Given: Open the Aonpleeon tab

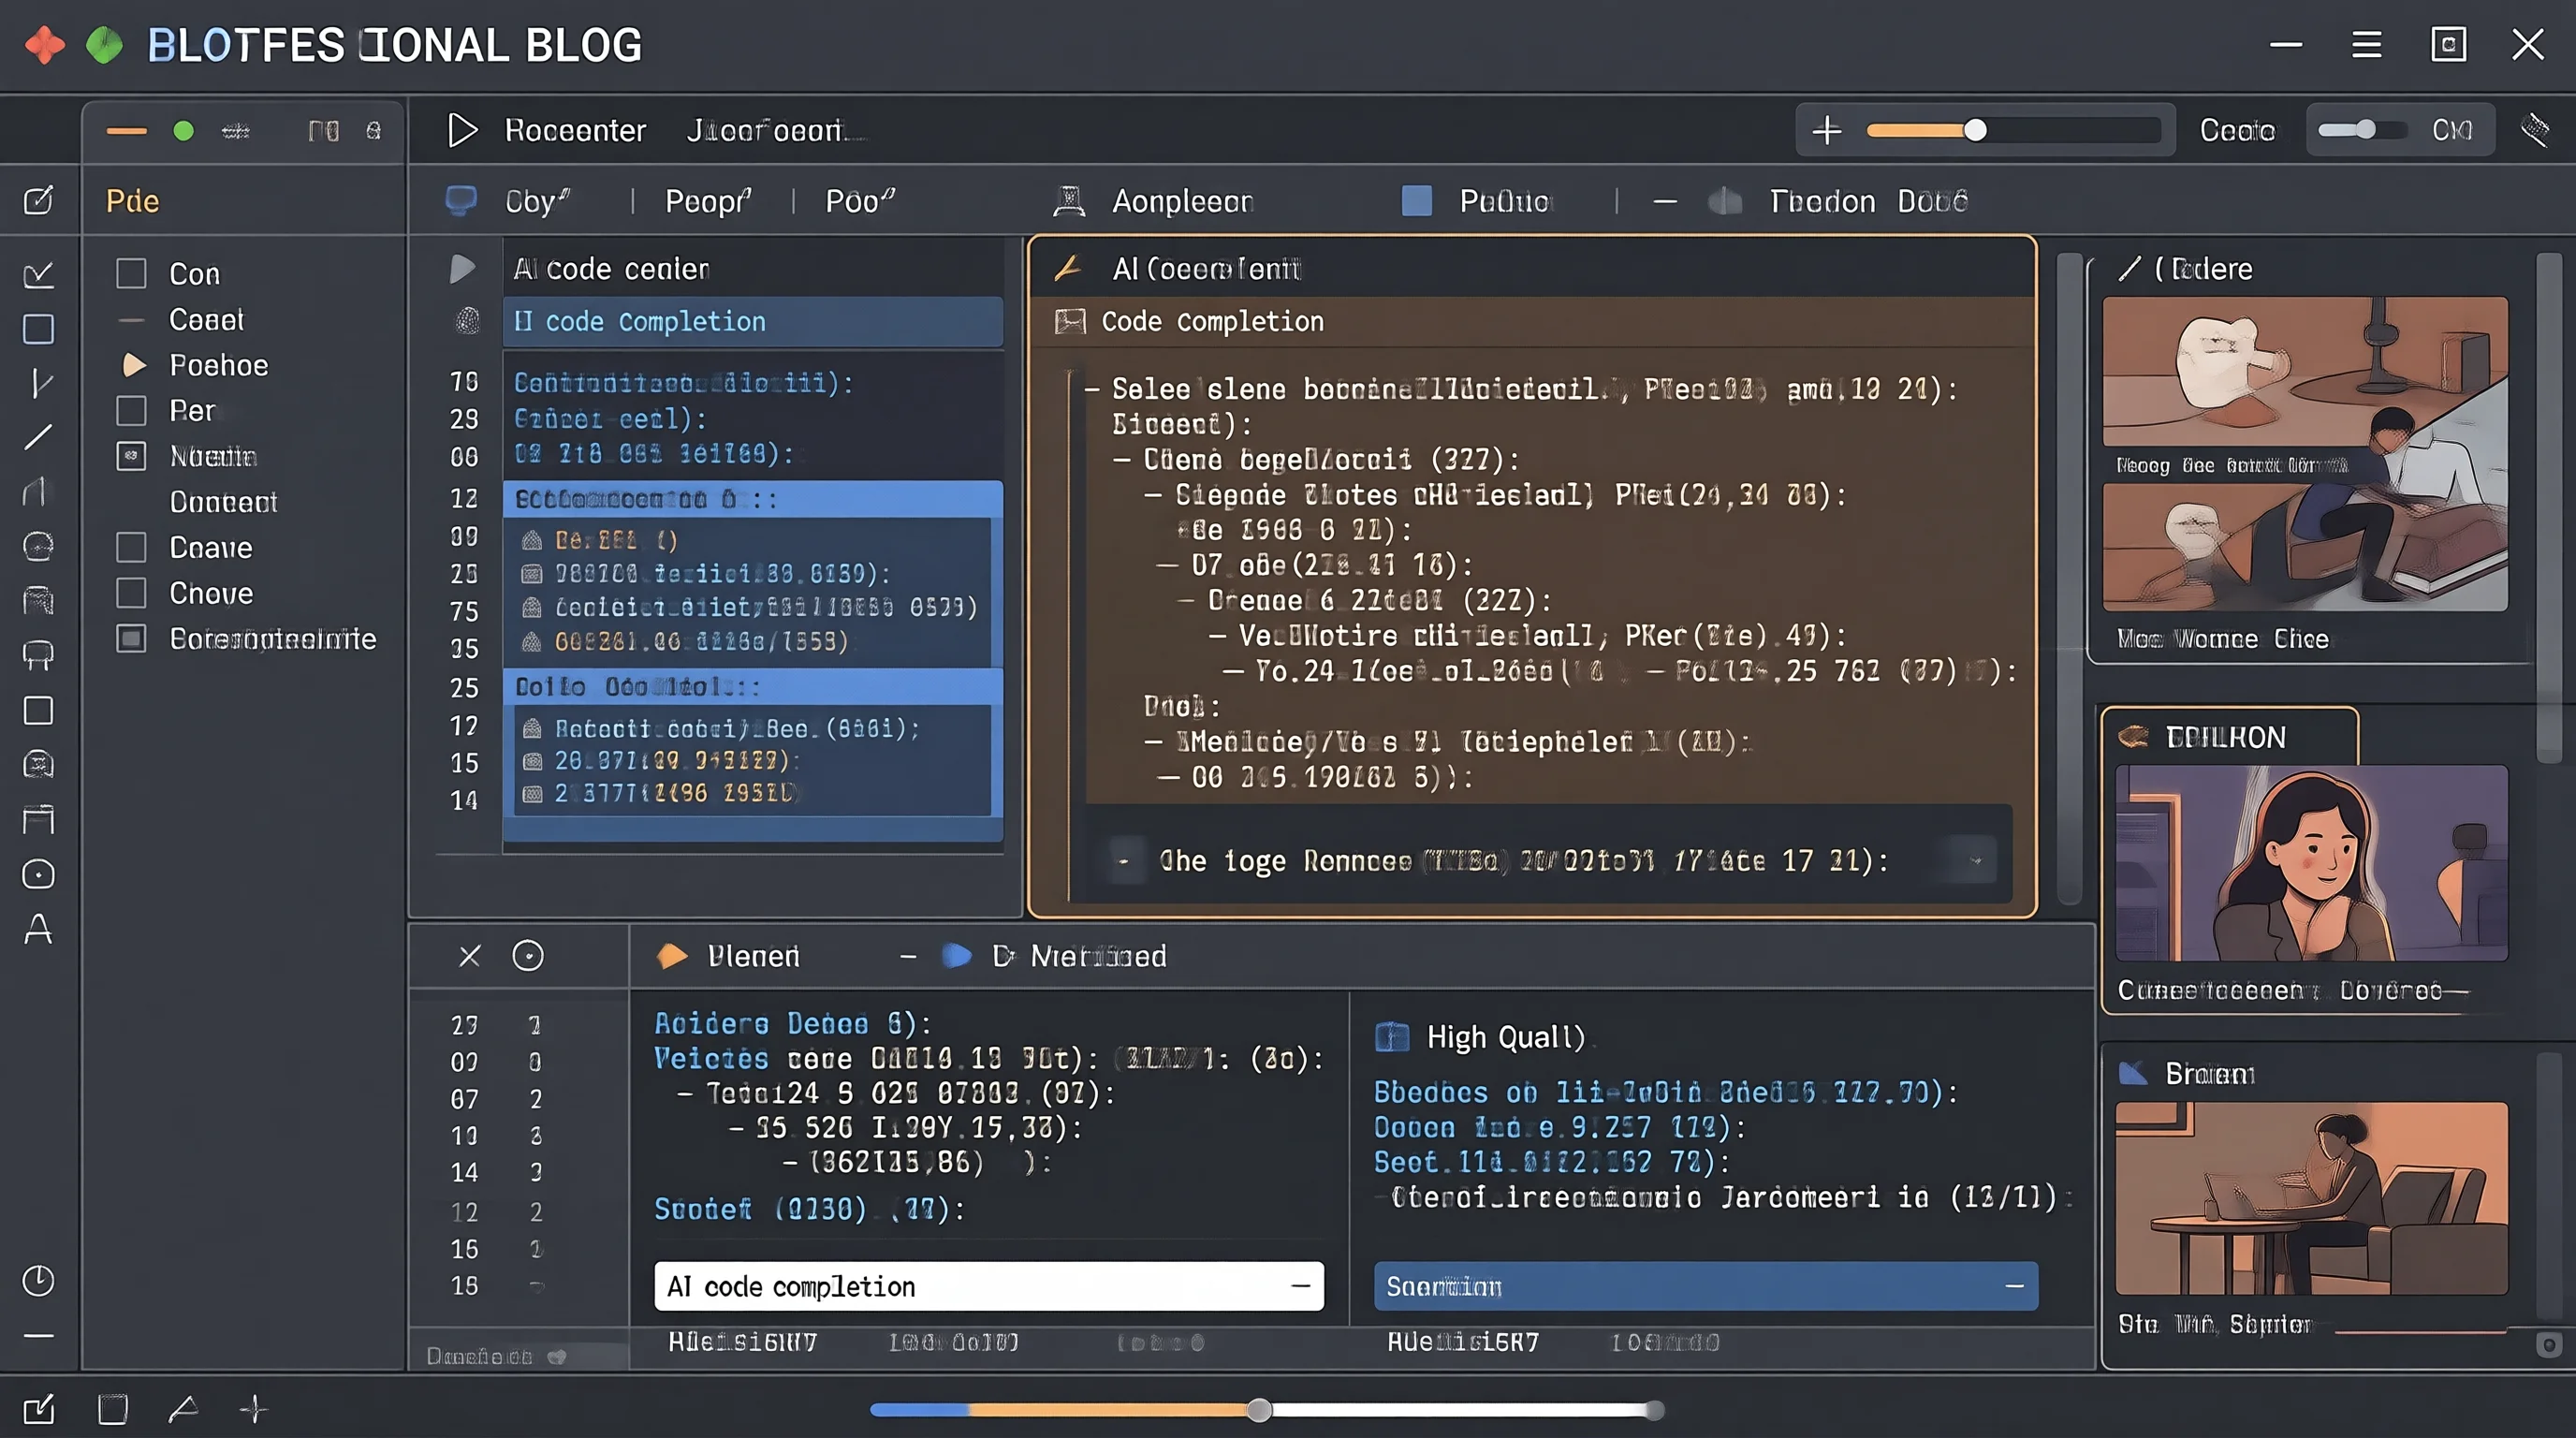Looking at the screenshot, I should pos(1183,201).
